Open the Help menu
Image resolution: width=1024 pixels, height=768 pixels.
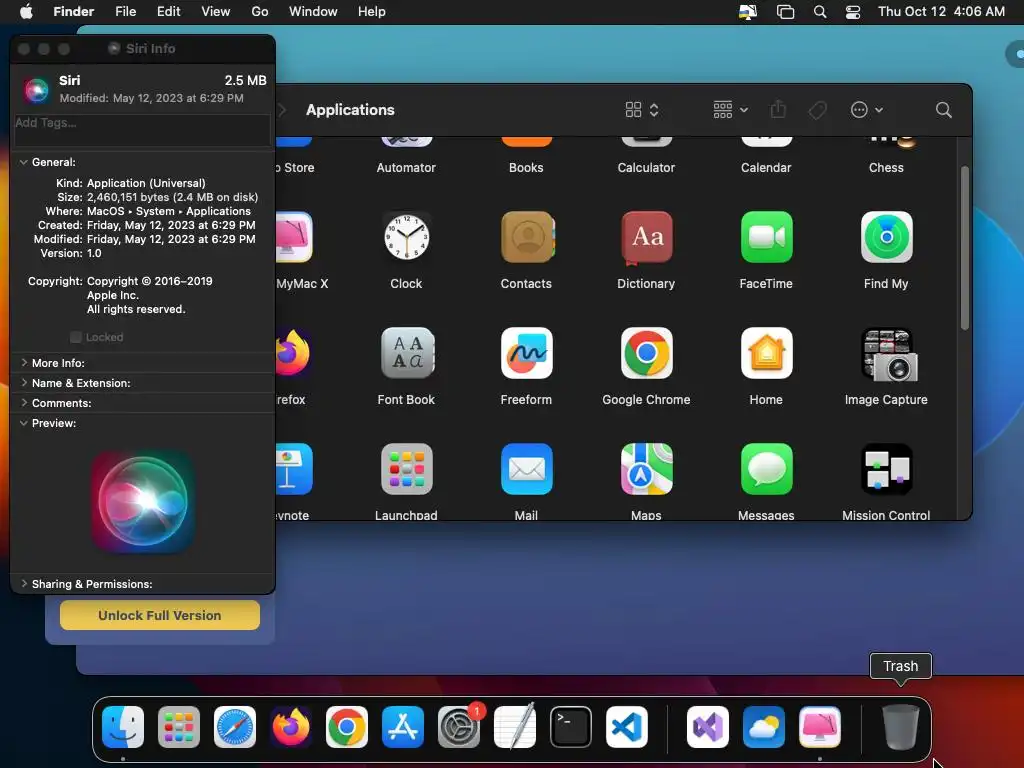372,12
